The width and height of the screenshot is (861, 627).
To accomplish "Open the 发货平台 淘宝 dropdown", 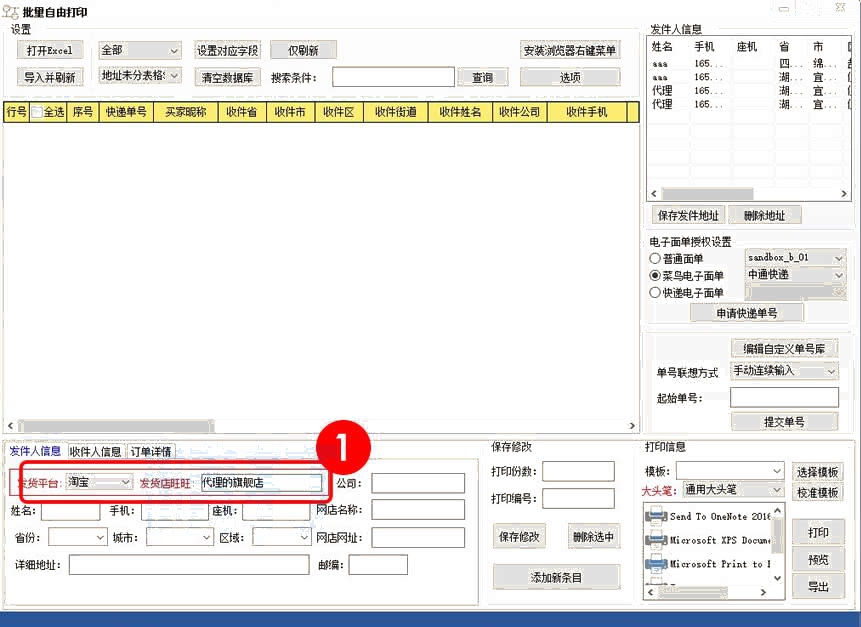I will (99, 482).
